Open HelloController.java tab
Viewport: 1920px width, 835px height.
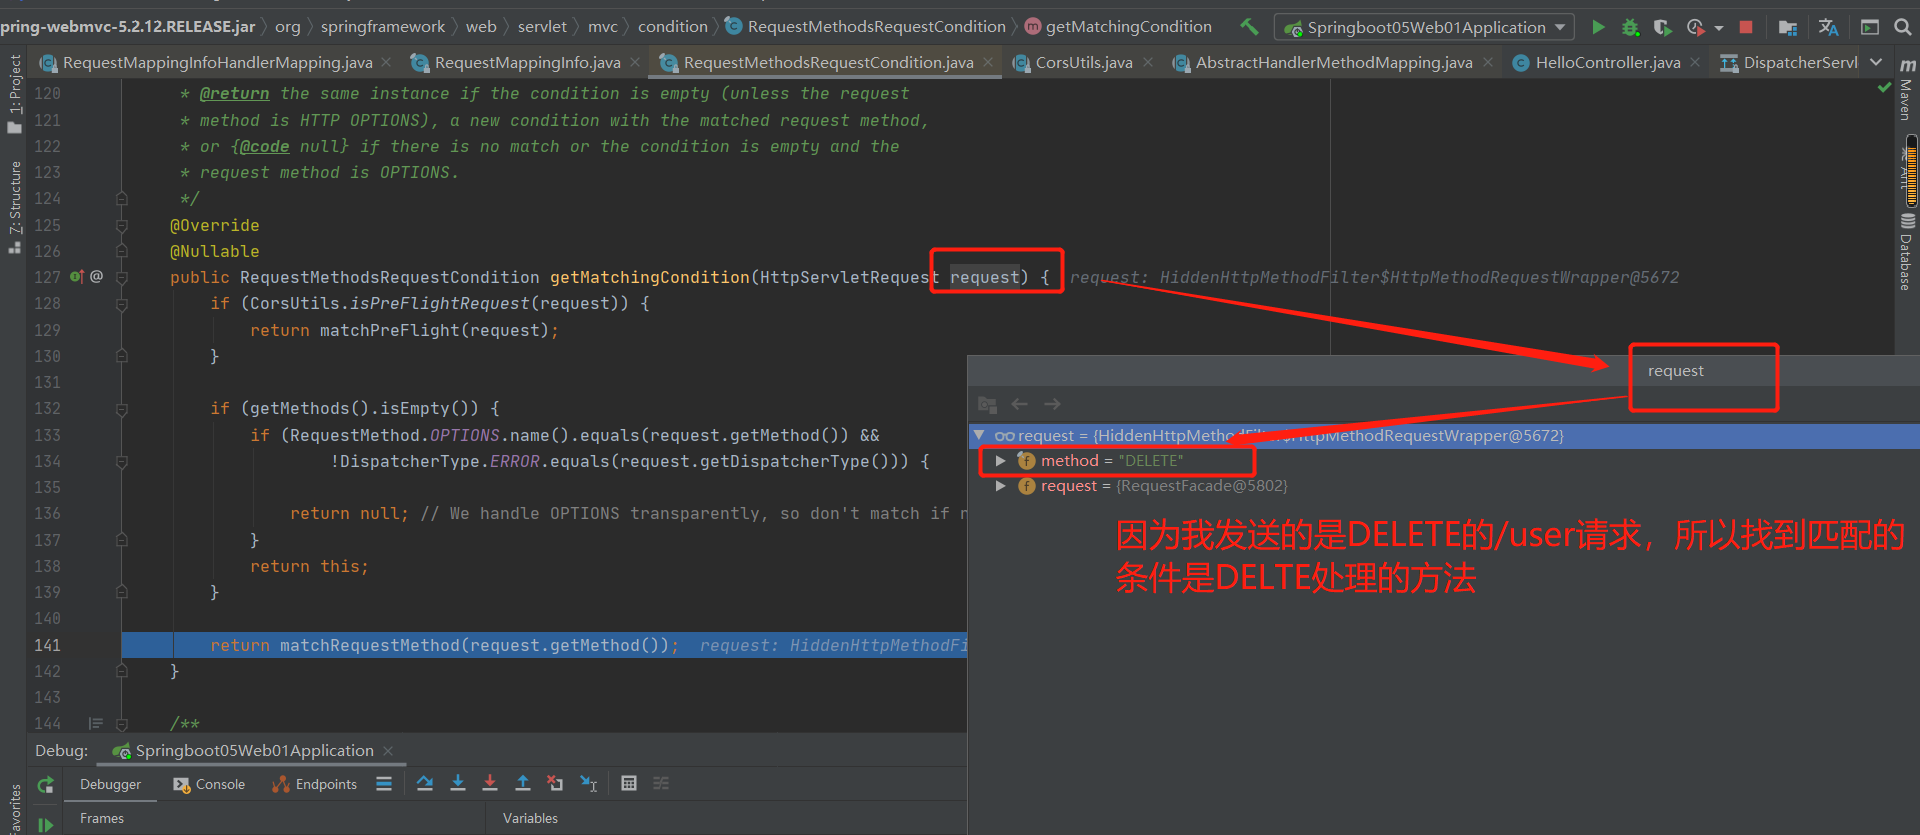pos(1607,62)
